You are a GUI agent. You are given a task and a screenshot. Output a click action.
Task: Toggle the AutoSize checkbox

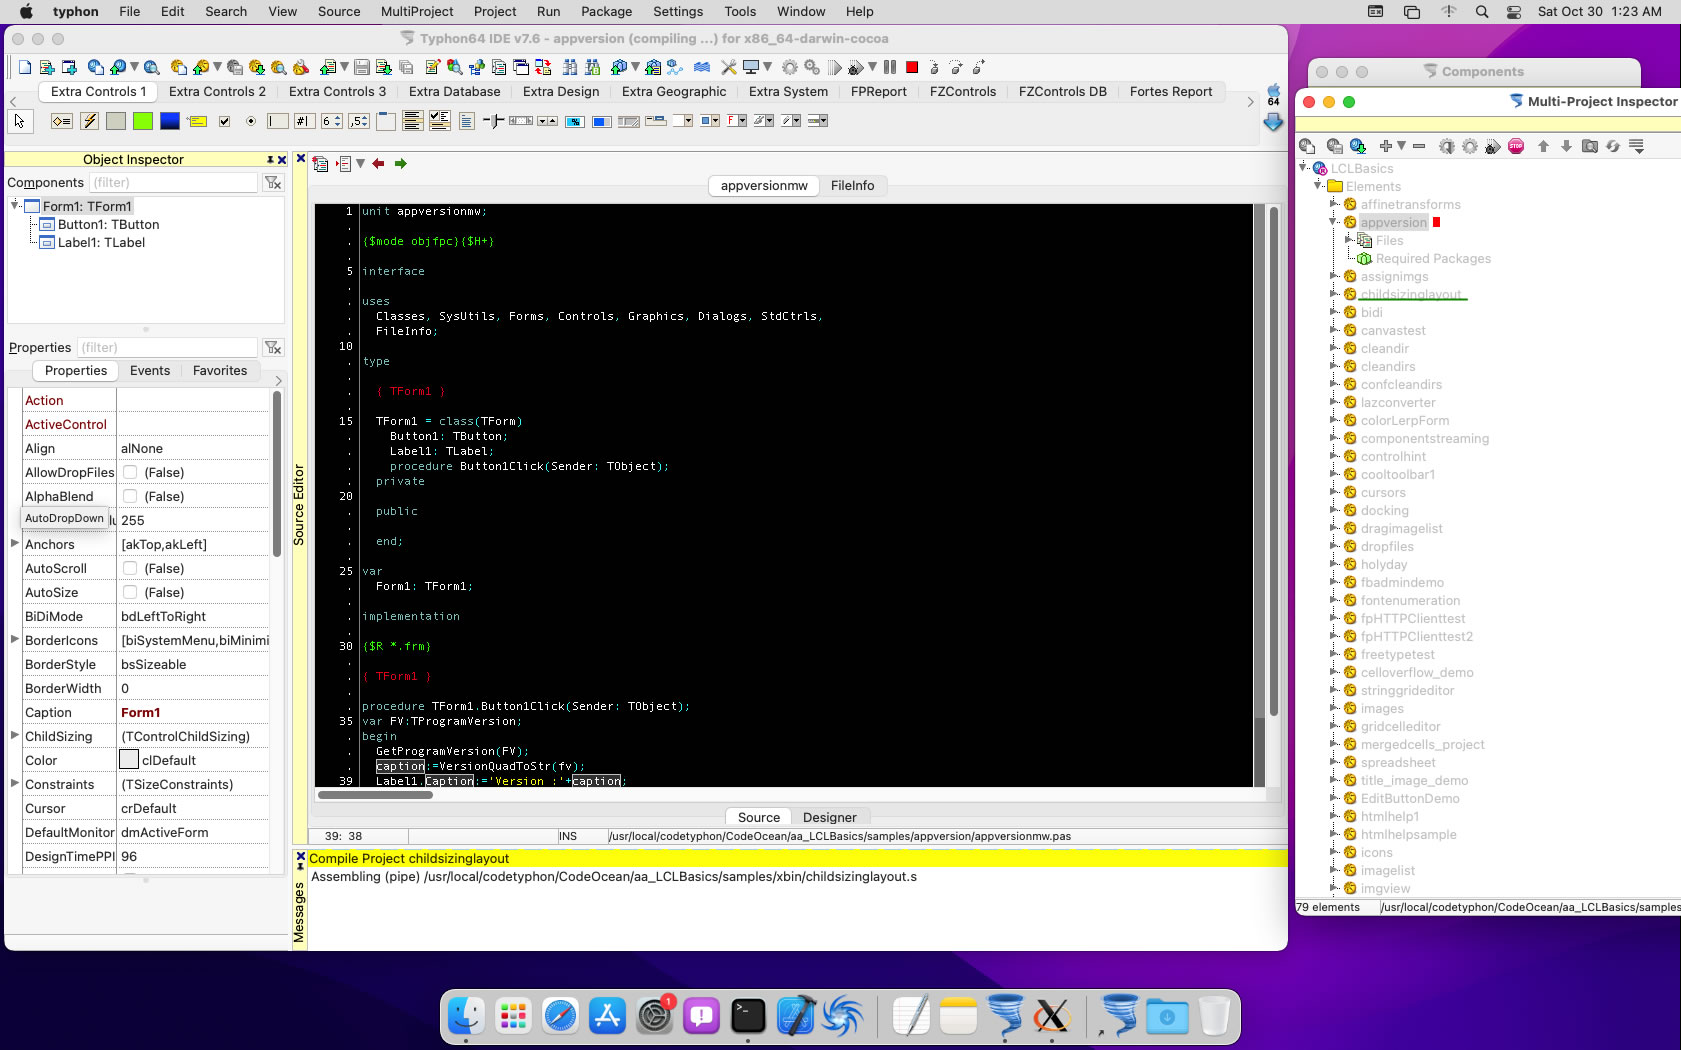point(130,592)
